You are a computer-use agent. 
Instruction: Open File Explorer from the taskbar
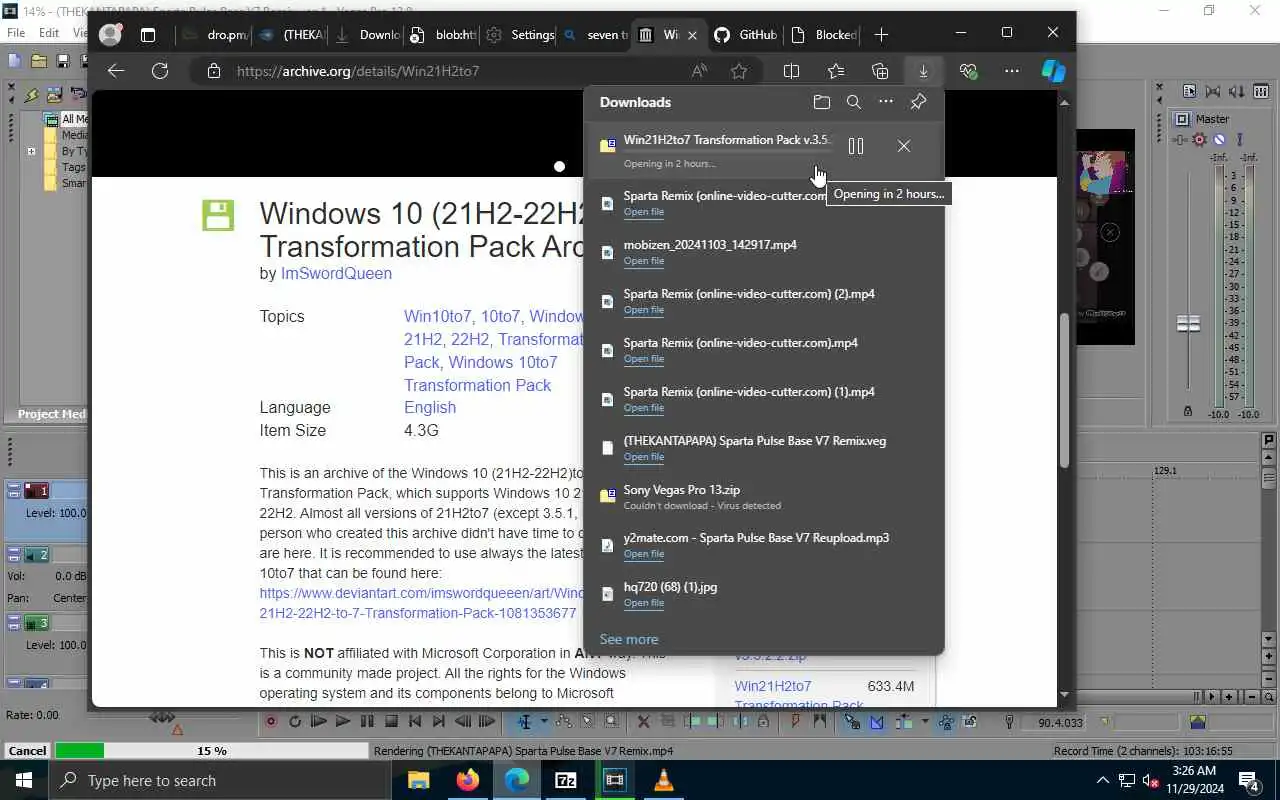(x=418, y=781)
